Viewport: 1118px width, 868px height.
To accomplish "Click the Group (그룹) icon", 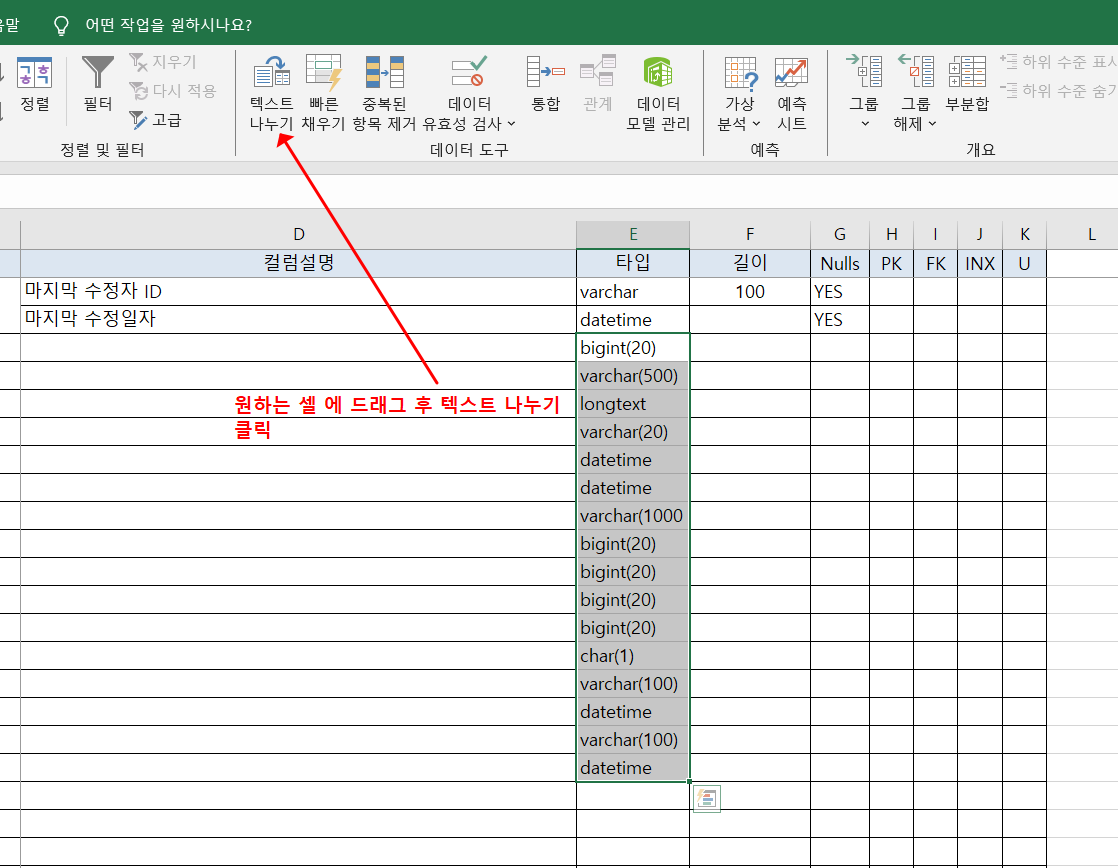I will pyautogui.click(x=863, y=71).
